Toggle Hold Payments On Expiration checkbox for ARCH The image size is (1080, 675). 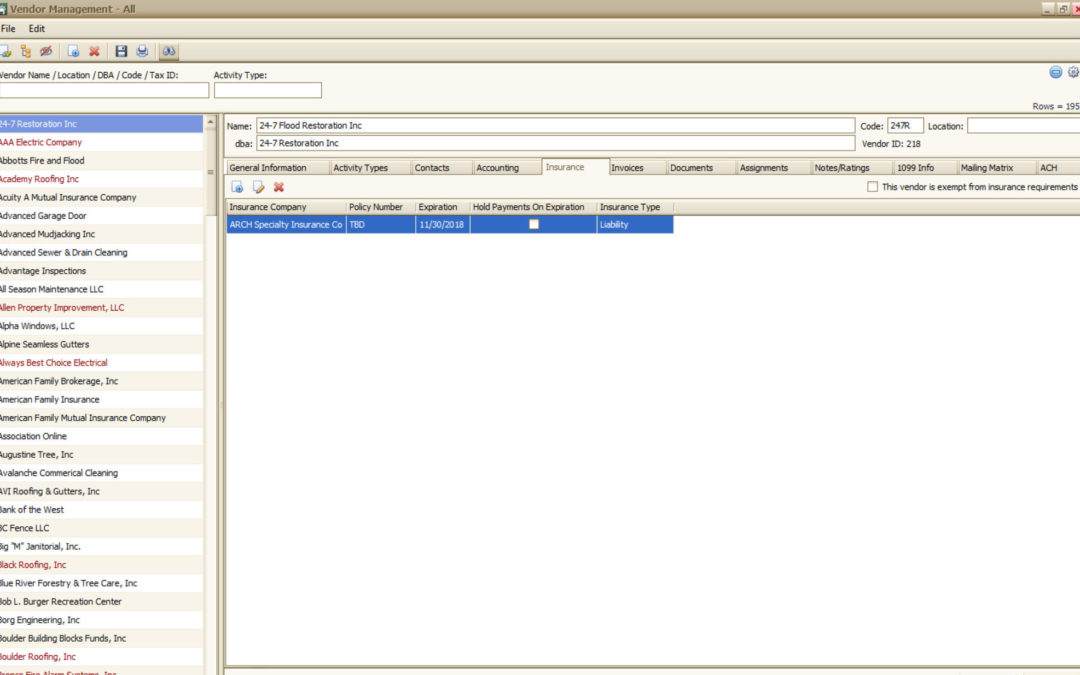534,225
